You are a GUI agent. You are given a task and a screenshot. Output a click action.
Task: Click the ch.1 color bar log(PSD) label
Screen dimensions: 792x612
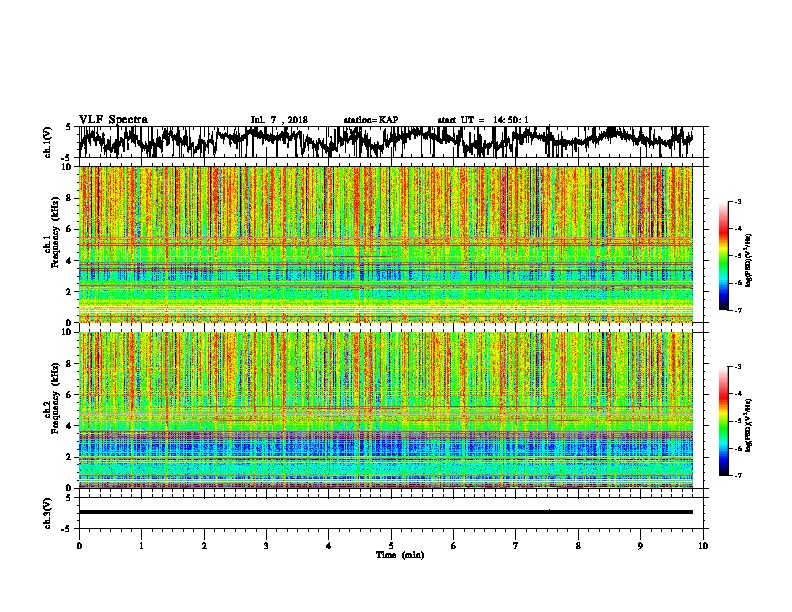click(748, 261)
